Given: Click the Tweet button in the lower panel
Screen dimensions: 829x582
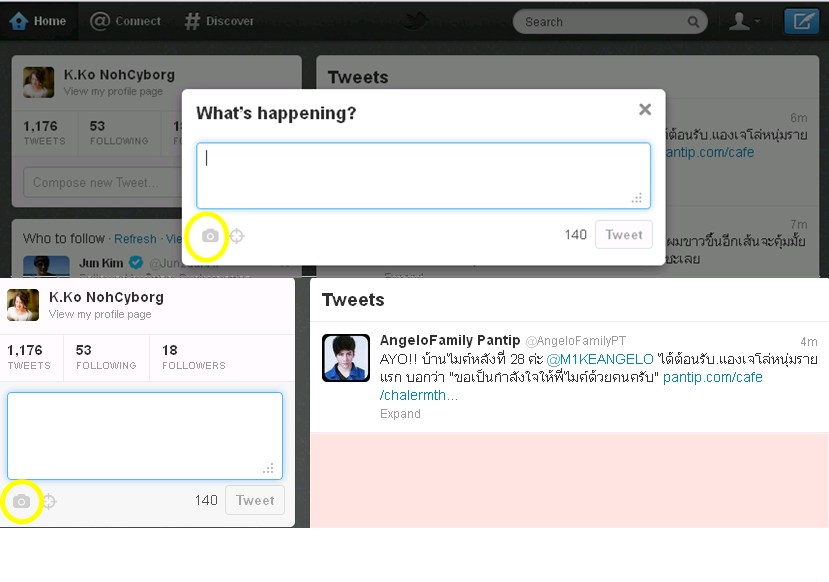Looking at the screenshot, I should point(255,500).
